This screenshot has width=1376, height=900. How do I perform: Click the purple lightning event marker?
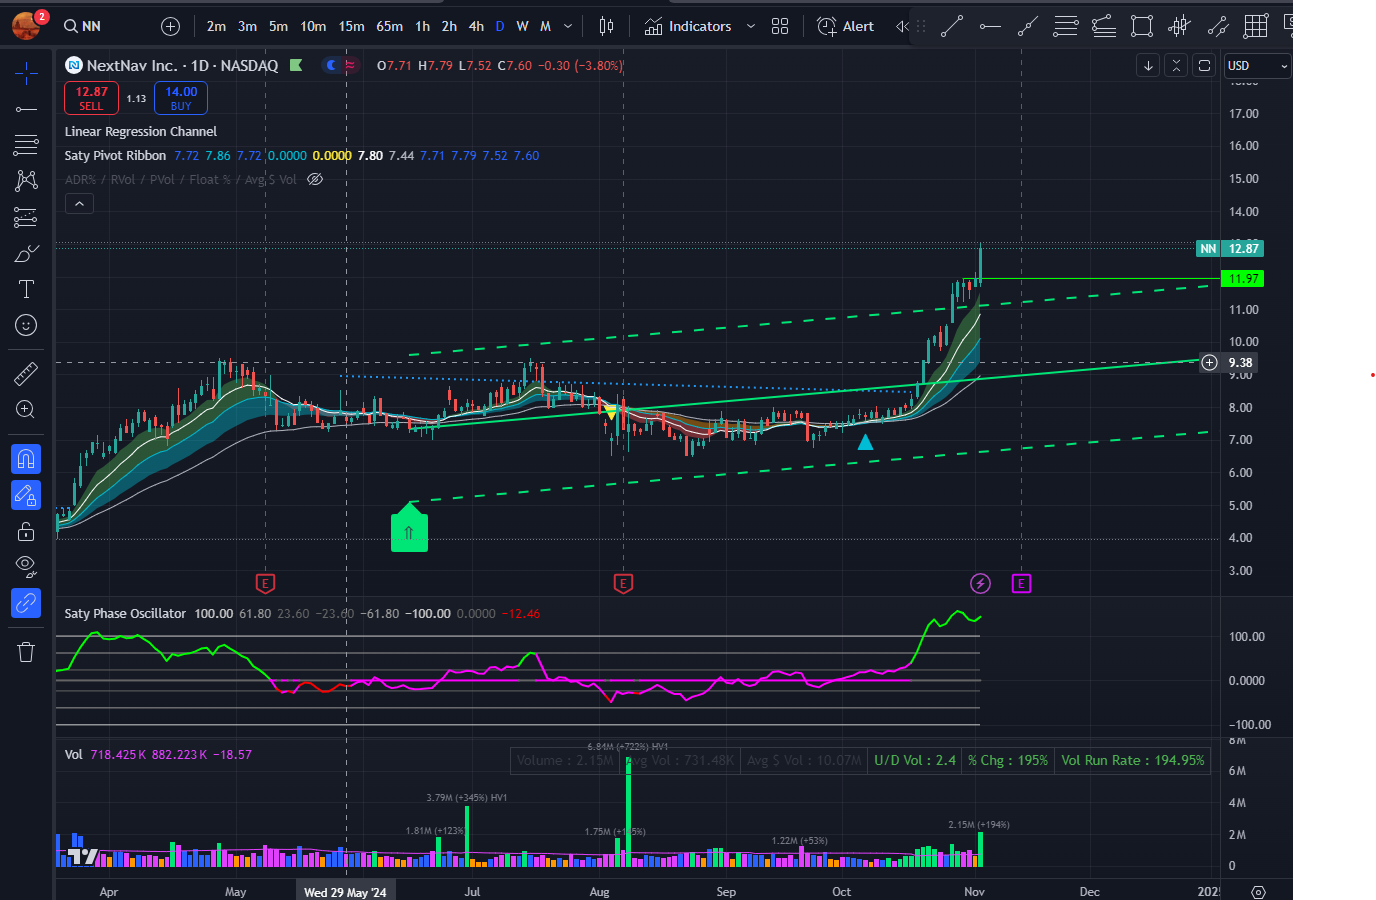point(980,583)
